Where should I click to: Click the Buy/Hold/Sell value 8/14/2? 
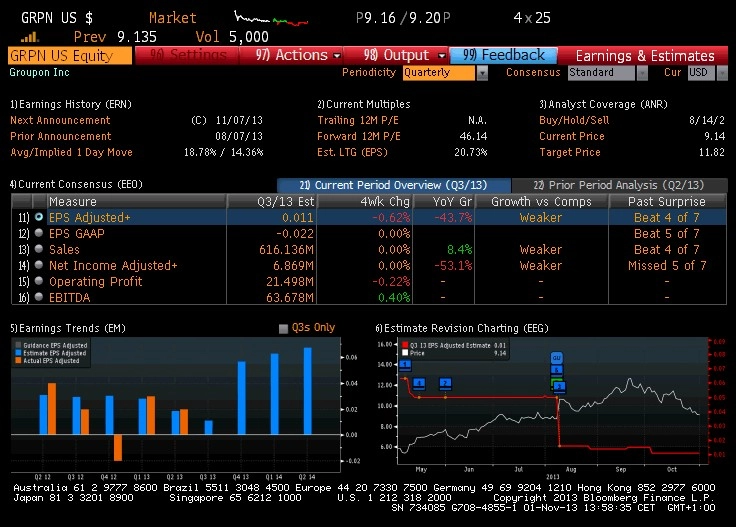(706, 120)
